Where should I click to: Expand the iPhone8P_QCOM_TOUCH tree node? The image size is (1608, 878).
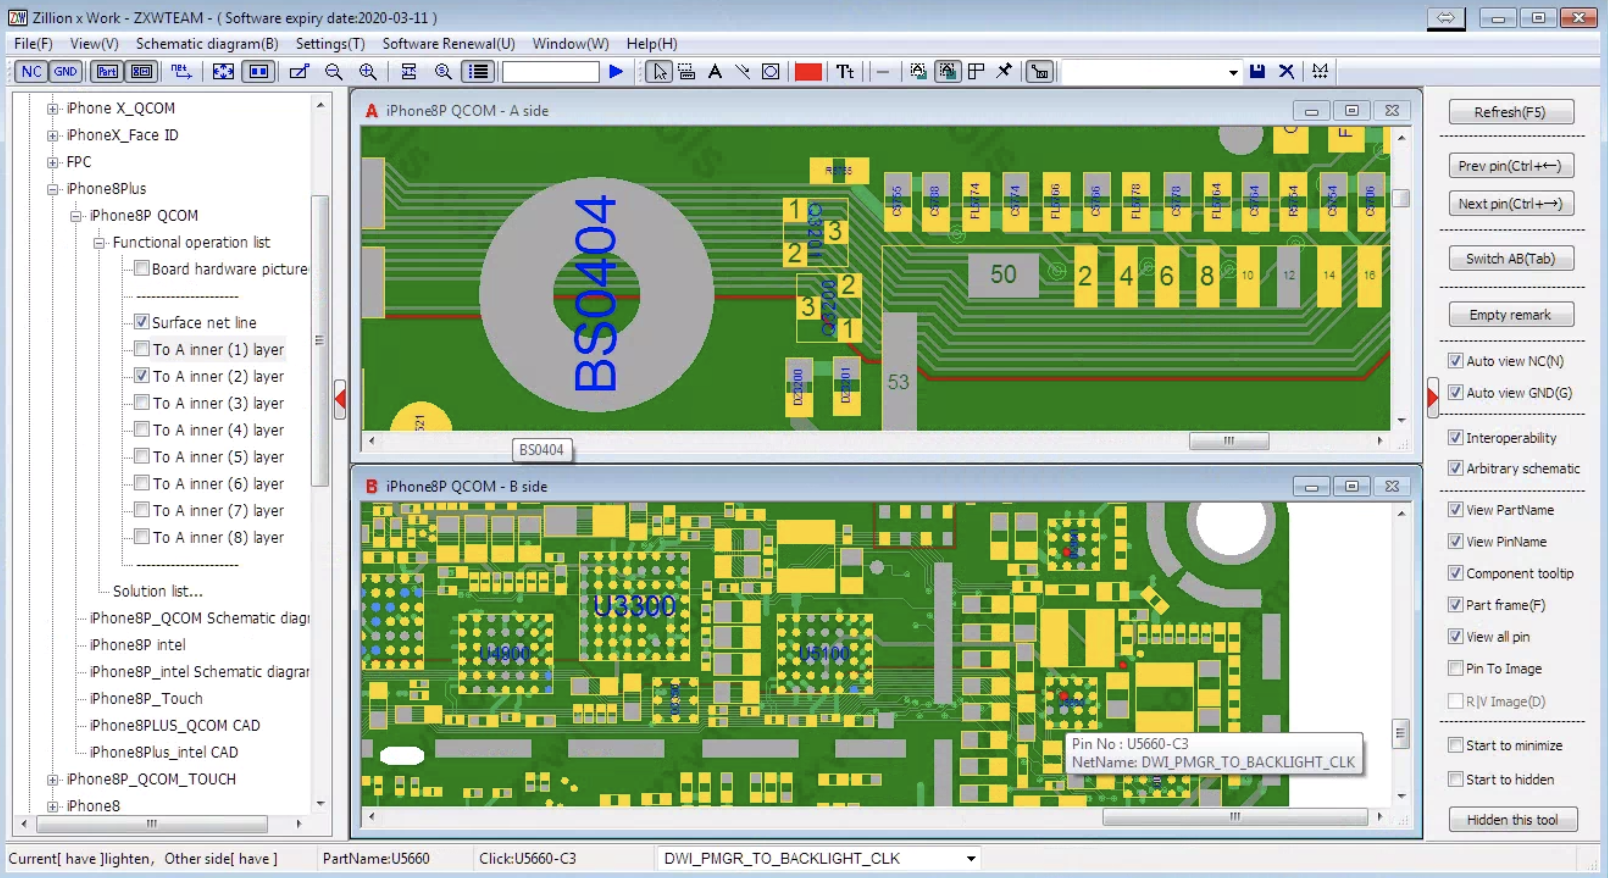click(x=53, y=779)
